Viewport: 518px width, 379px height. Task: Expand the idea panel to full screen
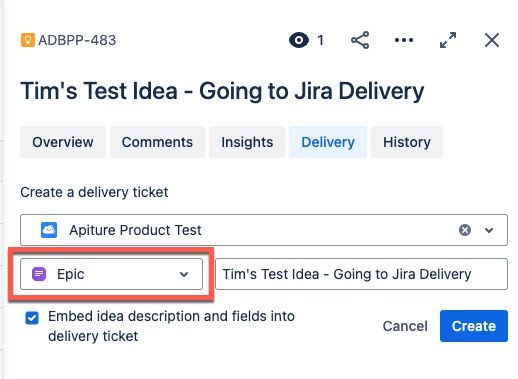(448, 40)
